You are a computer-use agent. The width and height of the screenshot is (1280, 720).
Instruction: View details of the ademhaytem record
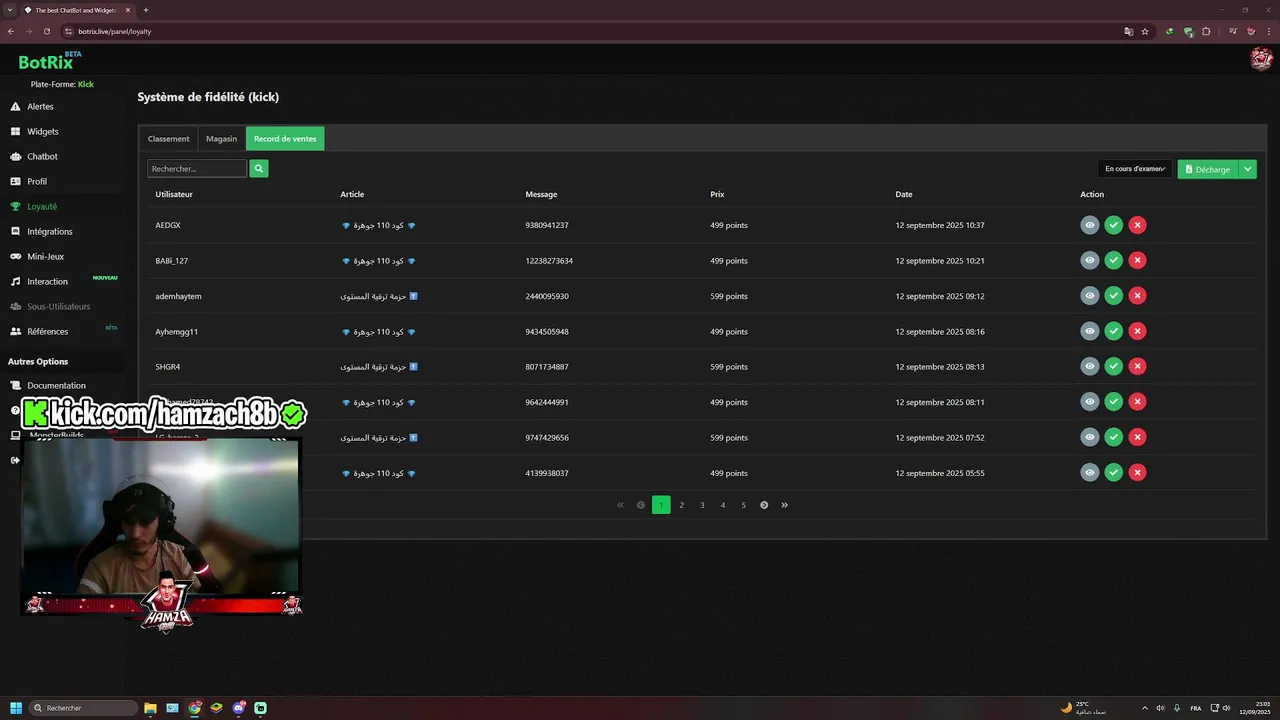pos(1089,296)
